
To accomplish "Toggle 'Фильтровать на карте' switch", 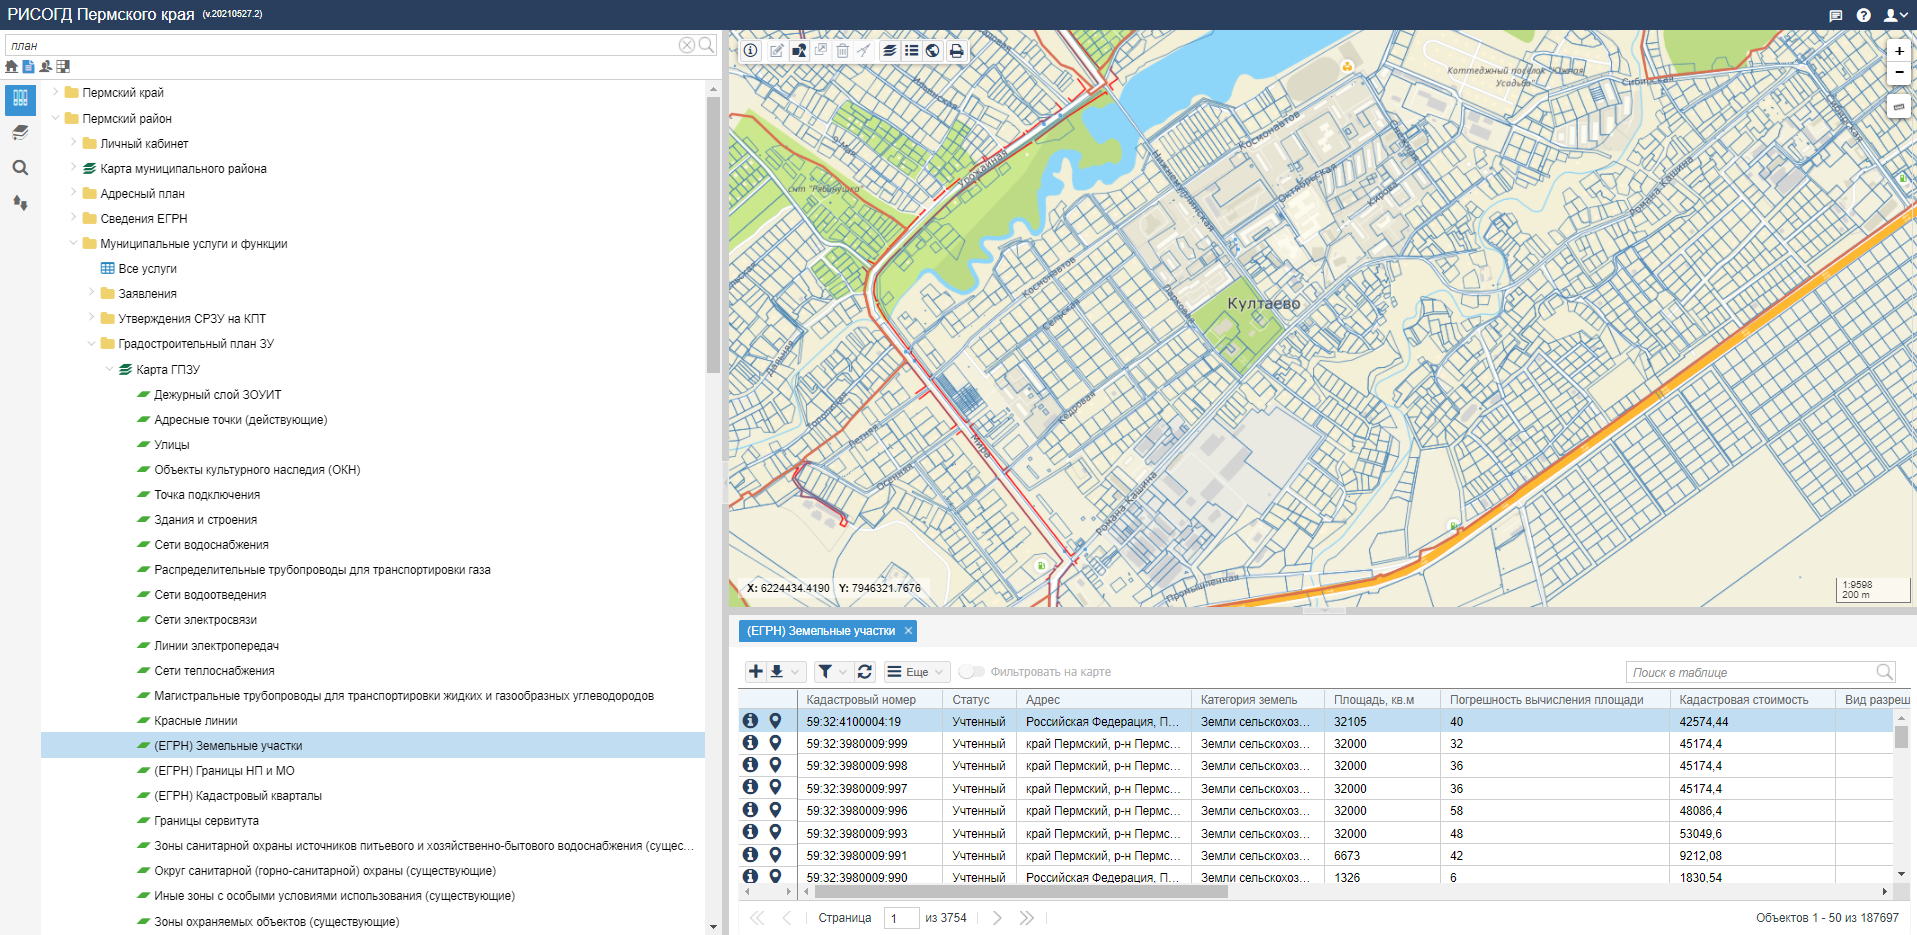I will tap(971, 672).
